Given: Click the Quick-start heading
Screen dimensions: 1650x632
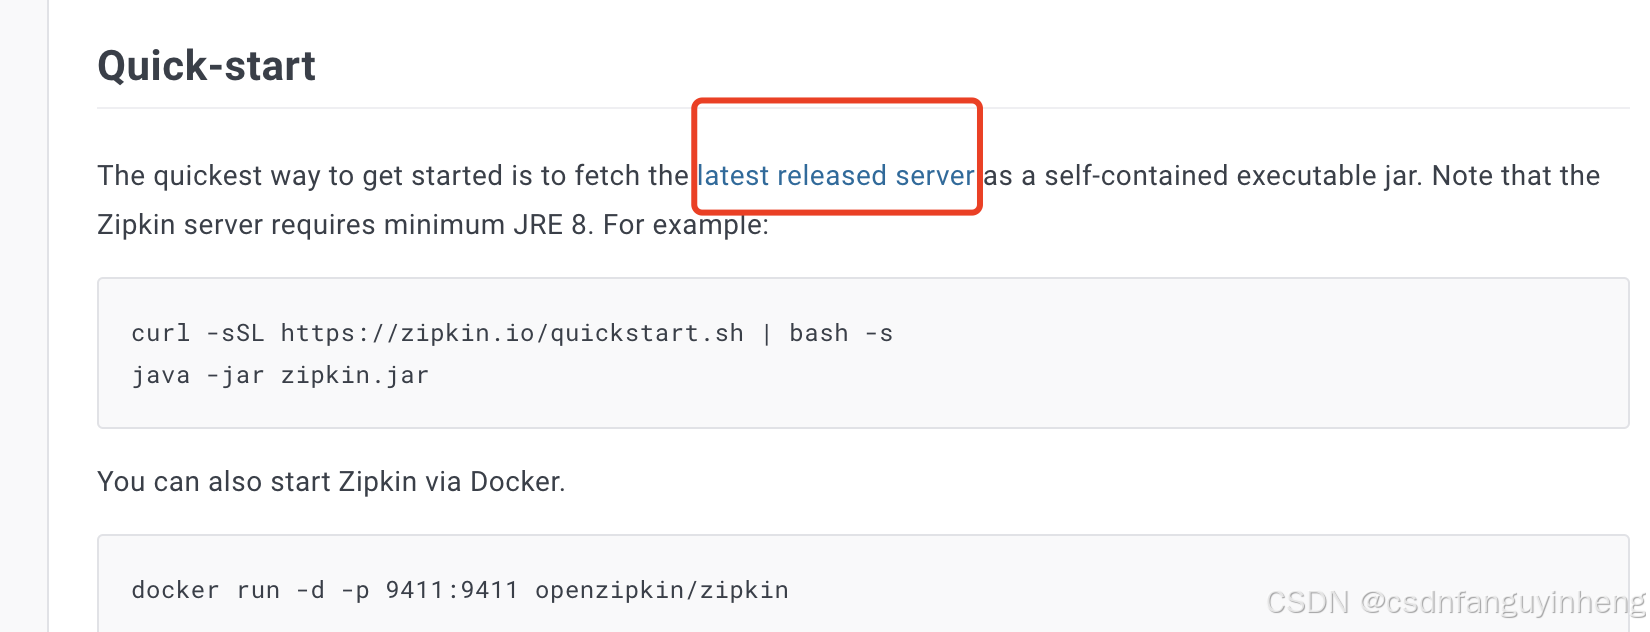Looking at the screenshot, I should [x=206, y=66].
